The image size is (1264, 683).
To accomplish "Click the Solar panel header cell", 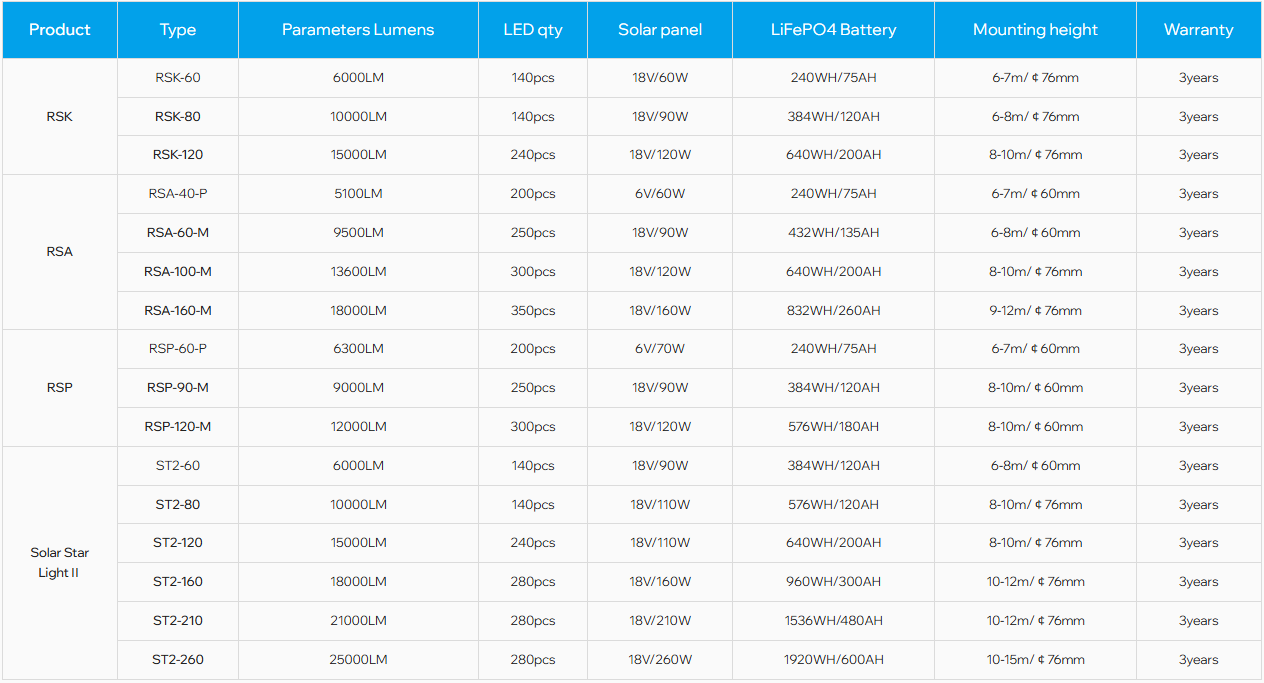I will coord(660,30).
